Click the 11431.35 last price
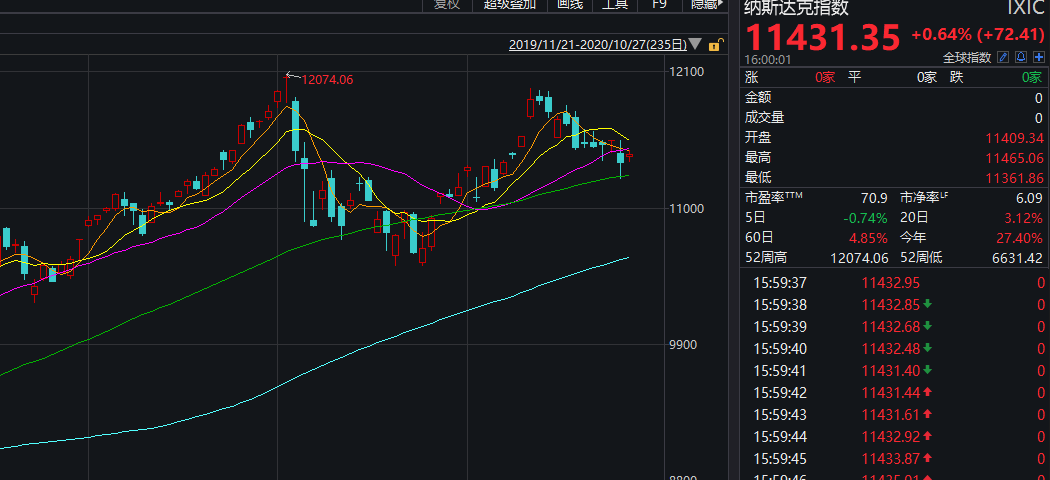The image size is (1050, 480). [823, 37]
